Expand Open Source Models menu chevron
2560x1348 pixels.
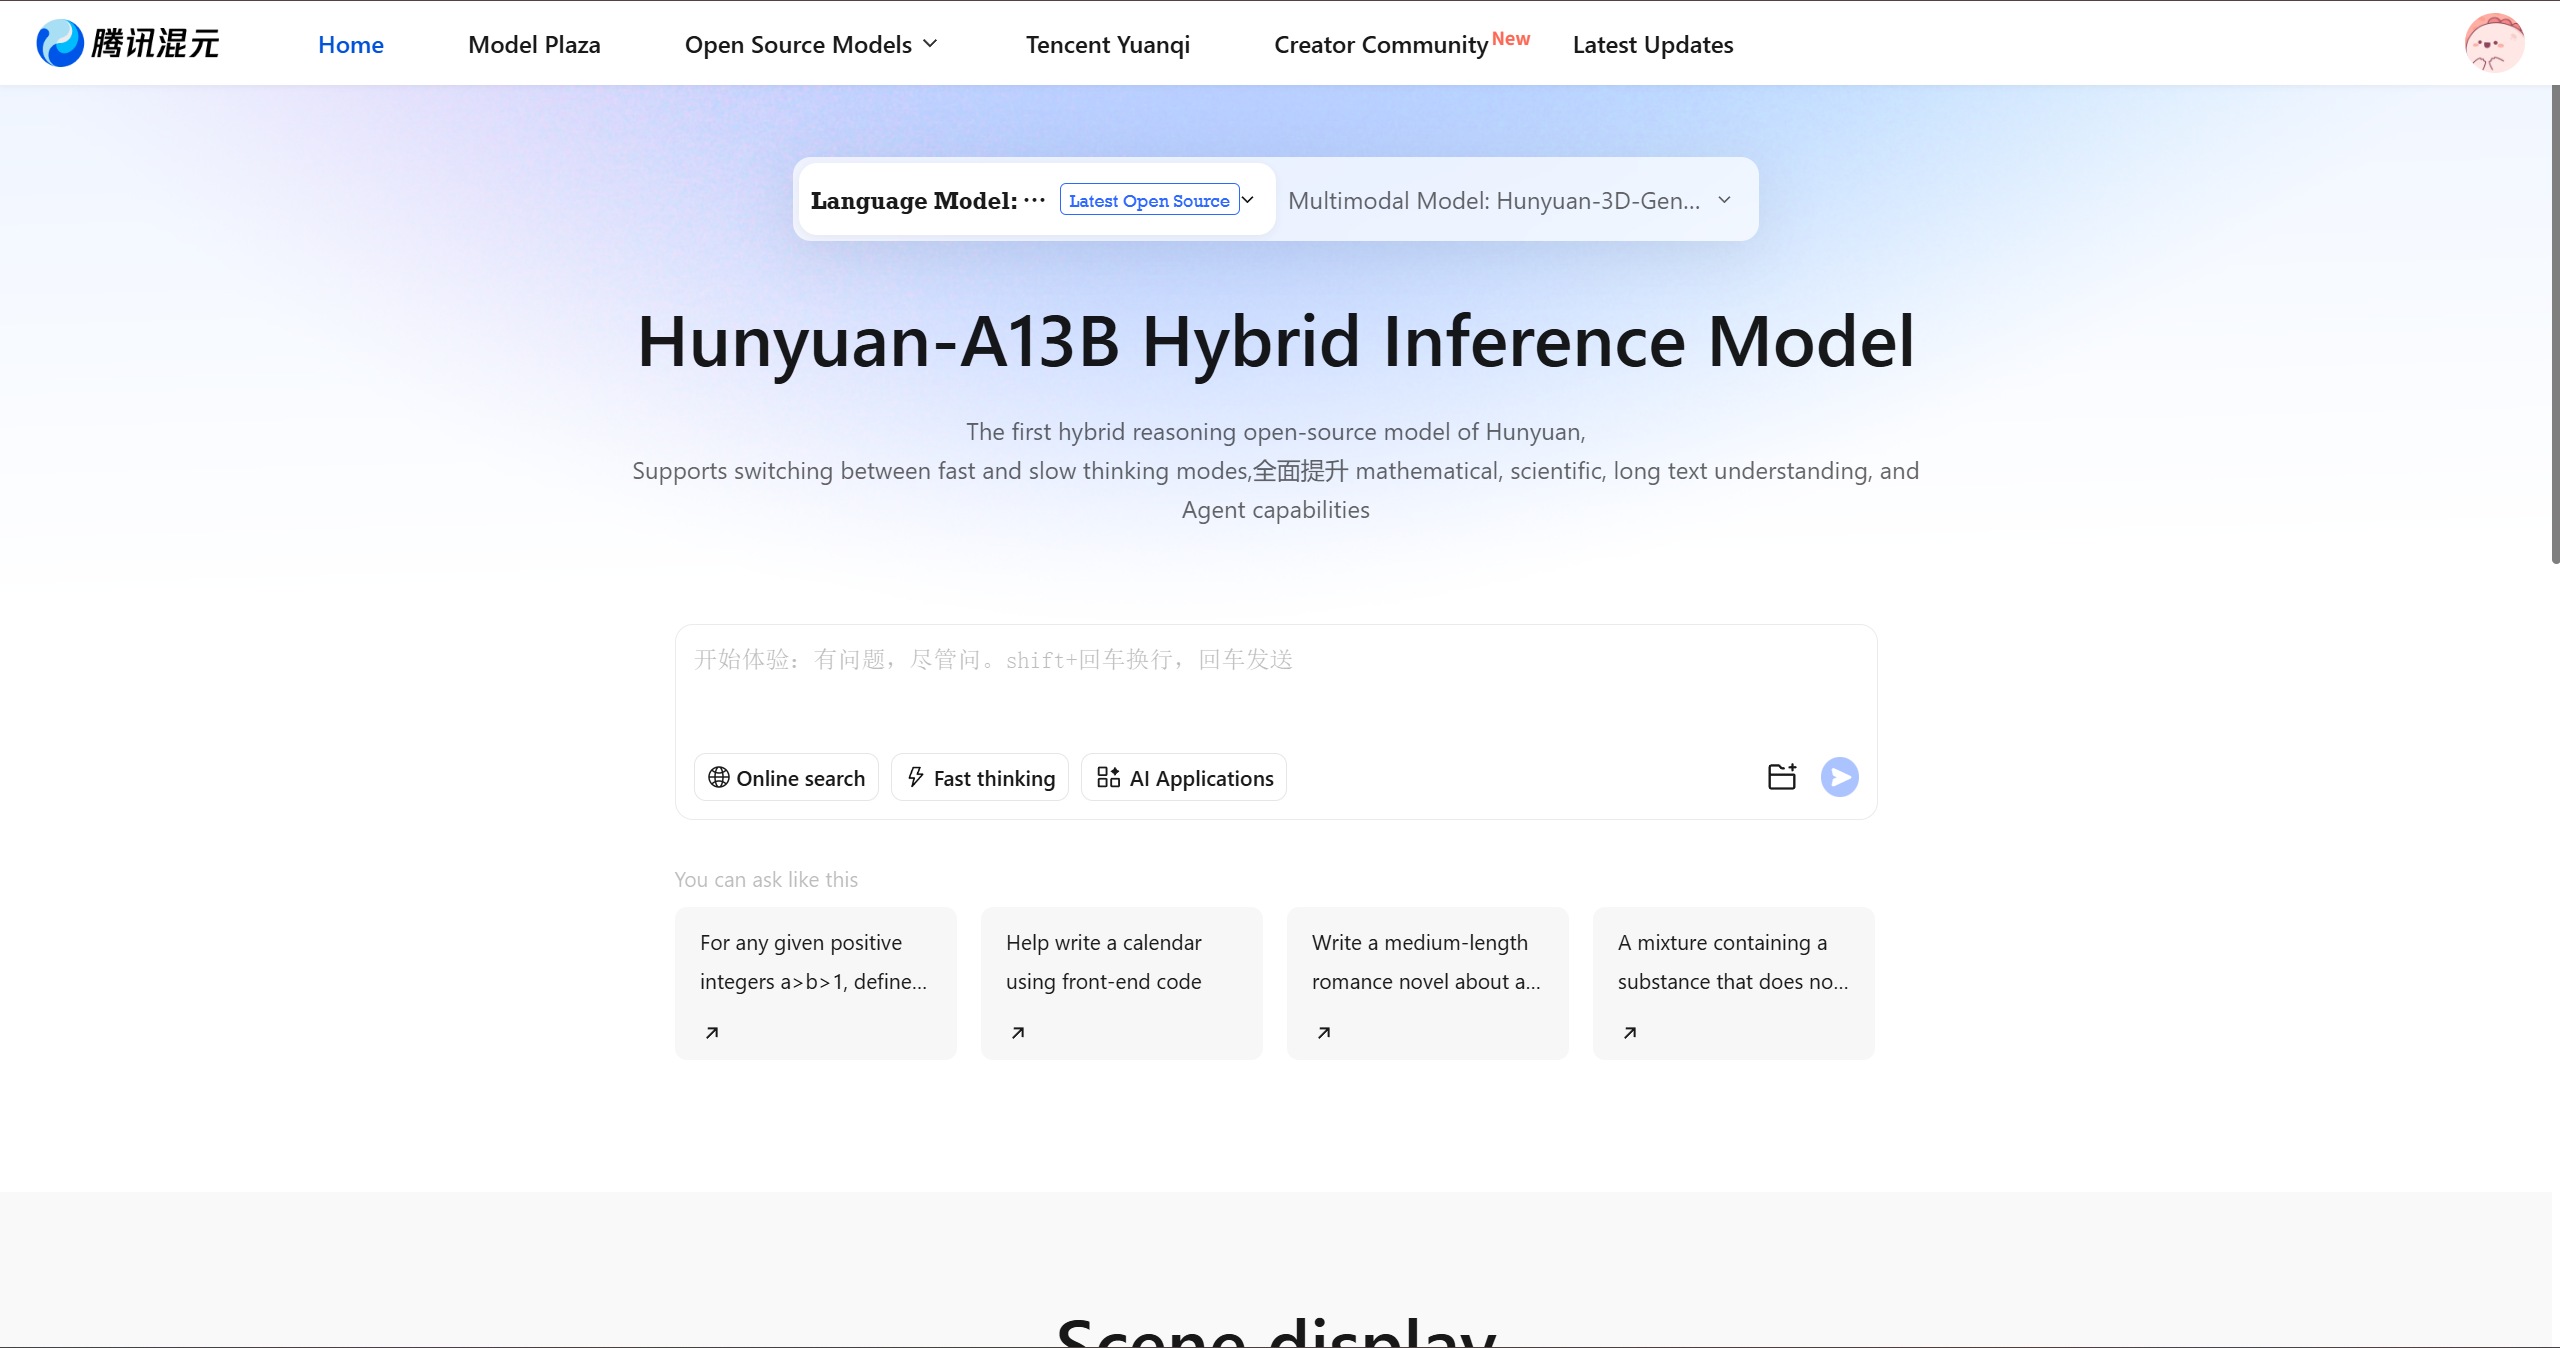coord(930,44)
